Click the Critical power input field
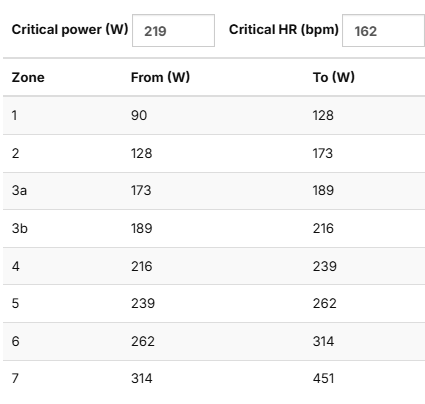 click(x=173, y=31)
